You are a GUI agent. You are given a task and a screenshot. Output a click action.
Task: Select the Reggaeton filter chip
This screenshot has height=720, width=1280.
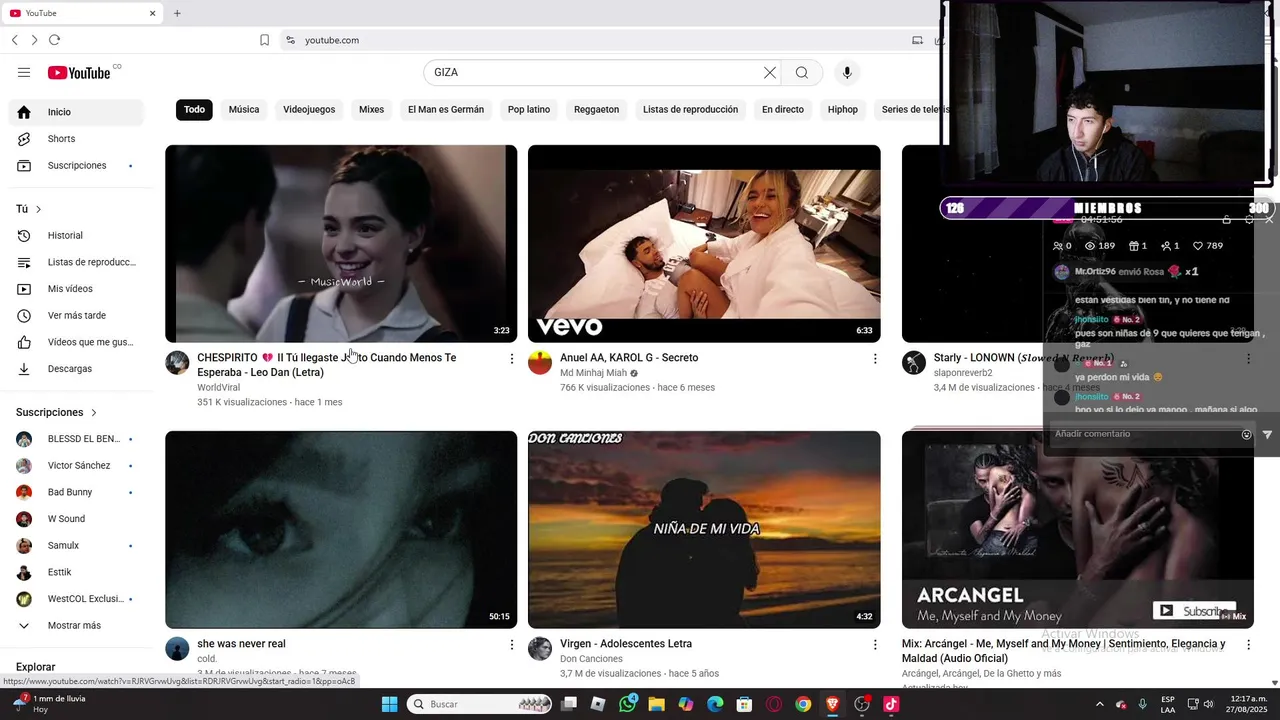click(596, 110)
